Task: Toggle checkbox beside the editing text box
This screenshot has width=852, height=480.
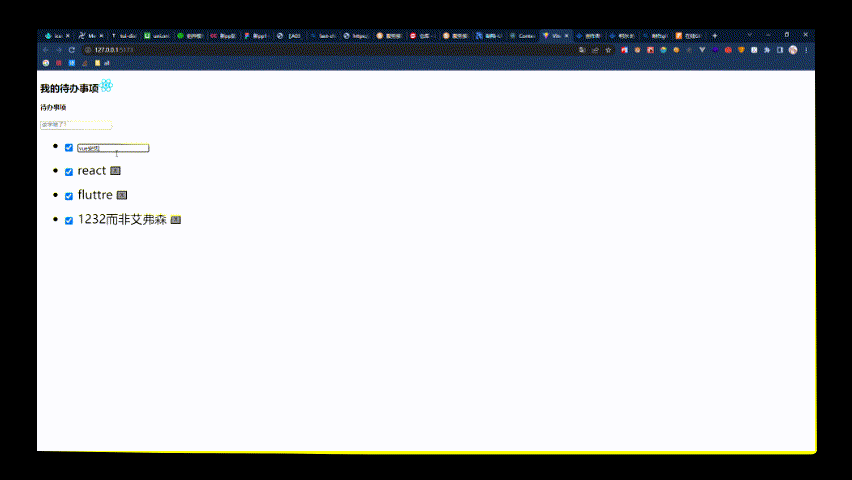Action: tap(68, 148)
